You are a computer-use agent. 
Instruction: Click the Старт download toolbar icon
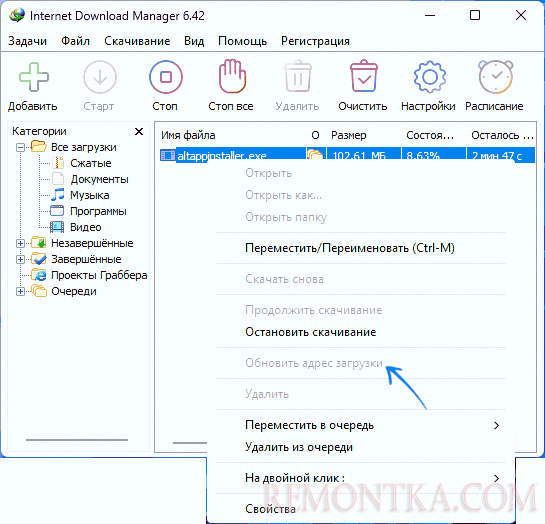[100, 77]
